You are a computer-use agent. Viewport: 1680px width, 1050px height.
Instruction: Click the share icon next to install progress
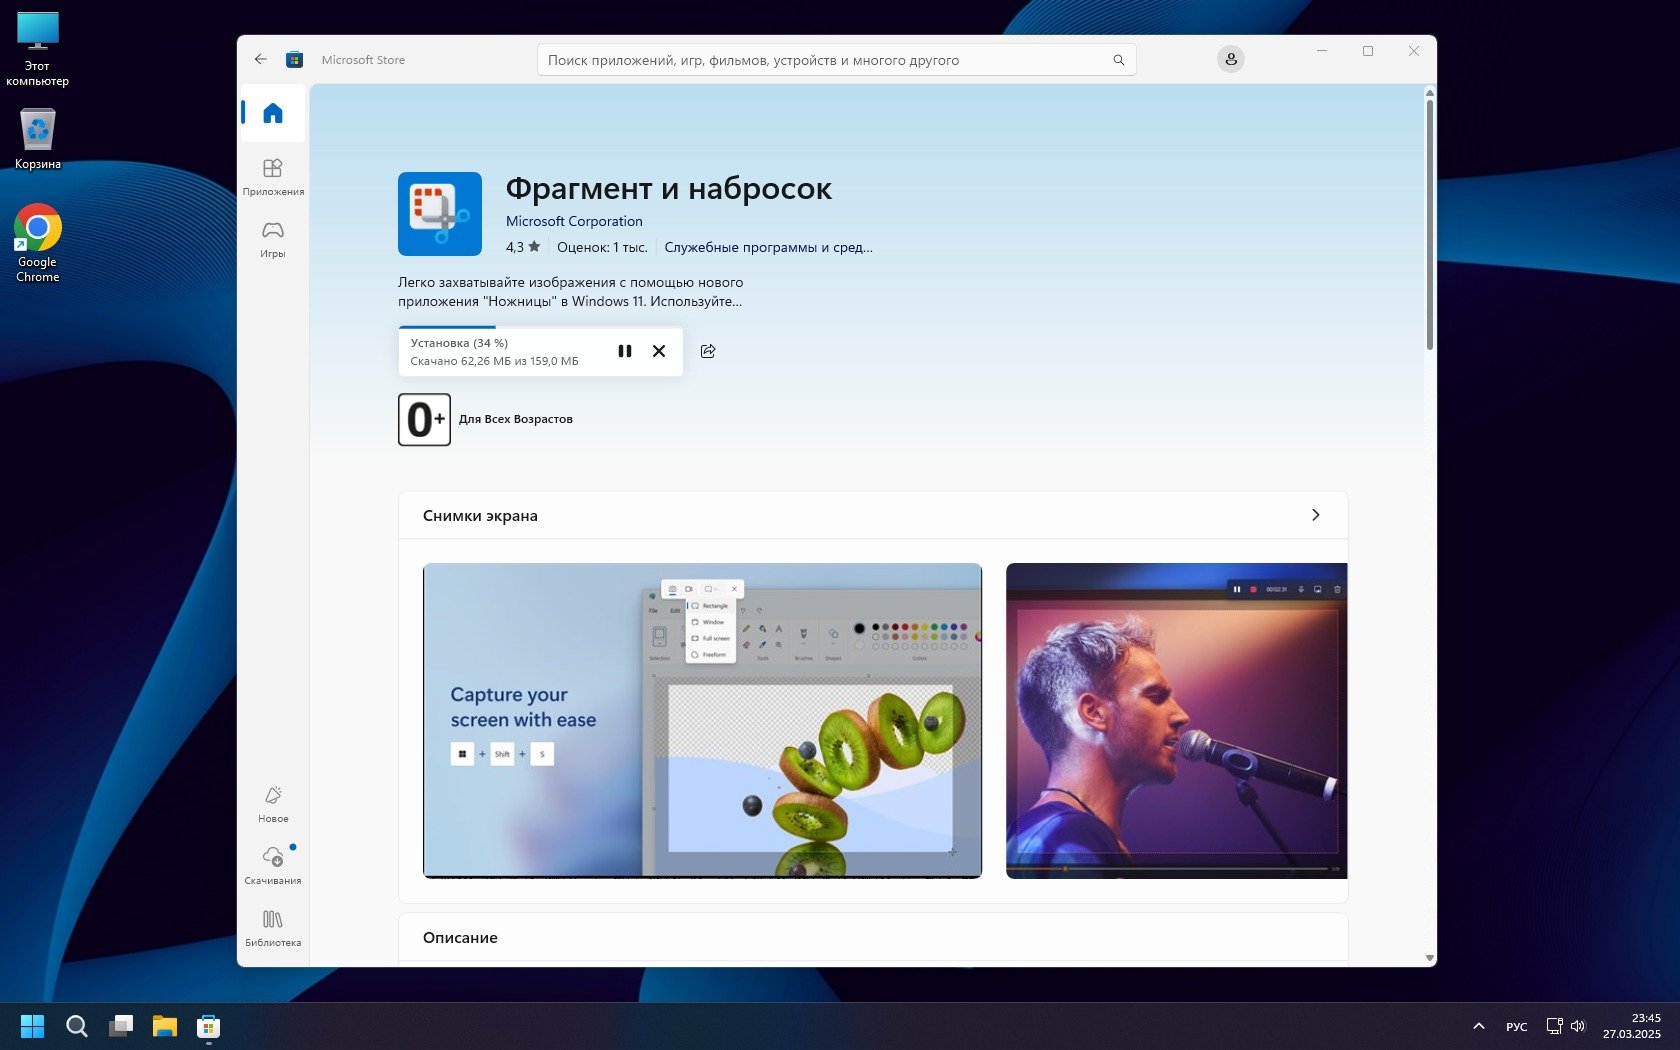(x=708, y=351)
